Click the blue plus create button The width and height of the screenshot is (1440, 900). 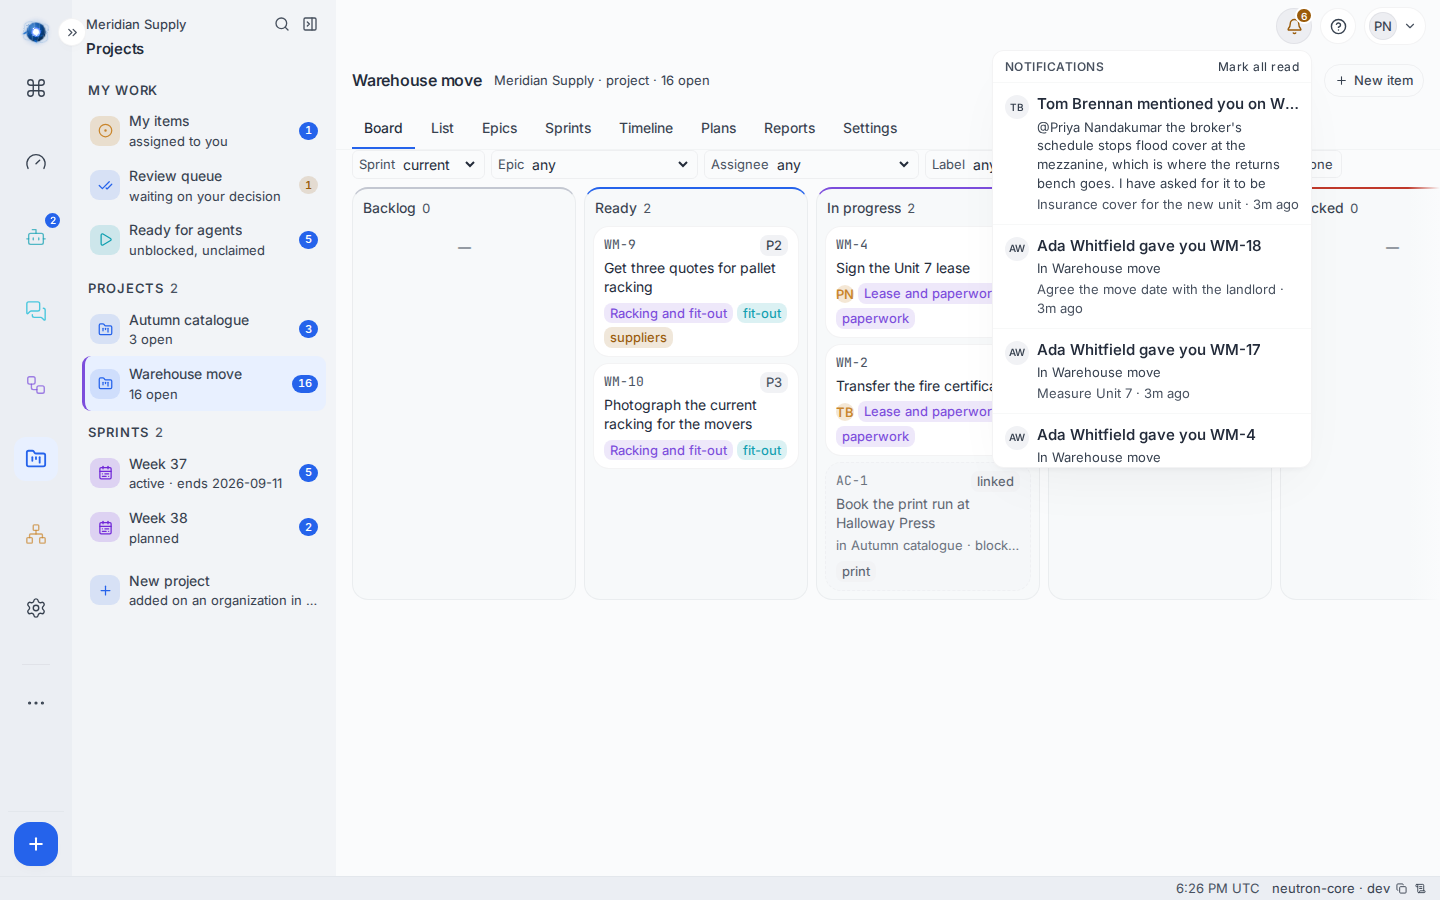click(36, 844)
